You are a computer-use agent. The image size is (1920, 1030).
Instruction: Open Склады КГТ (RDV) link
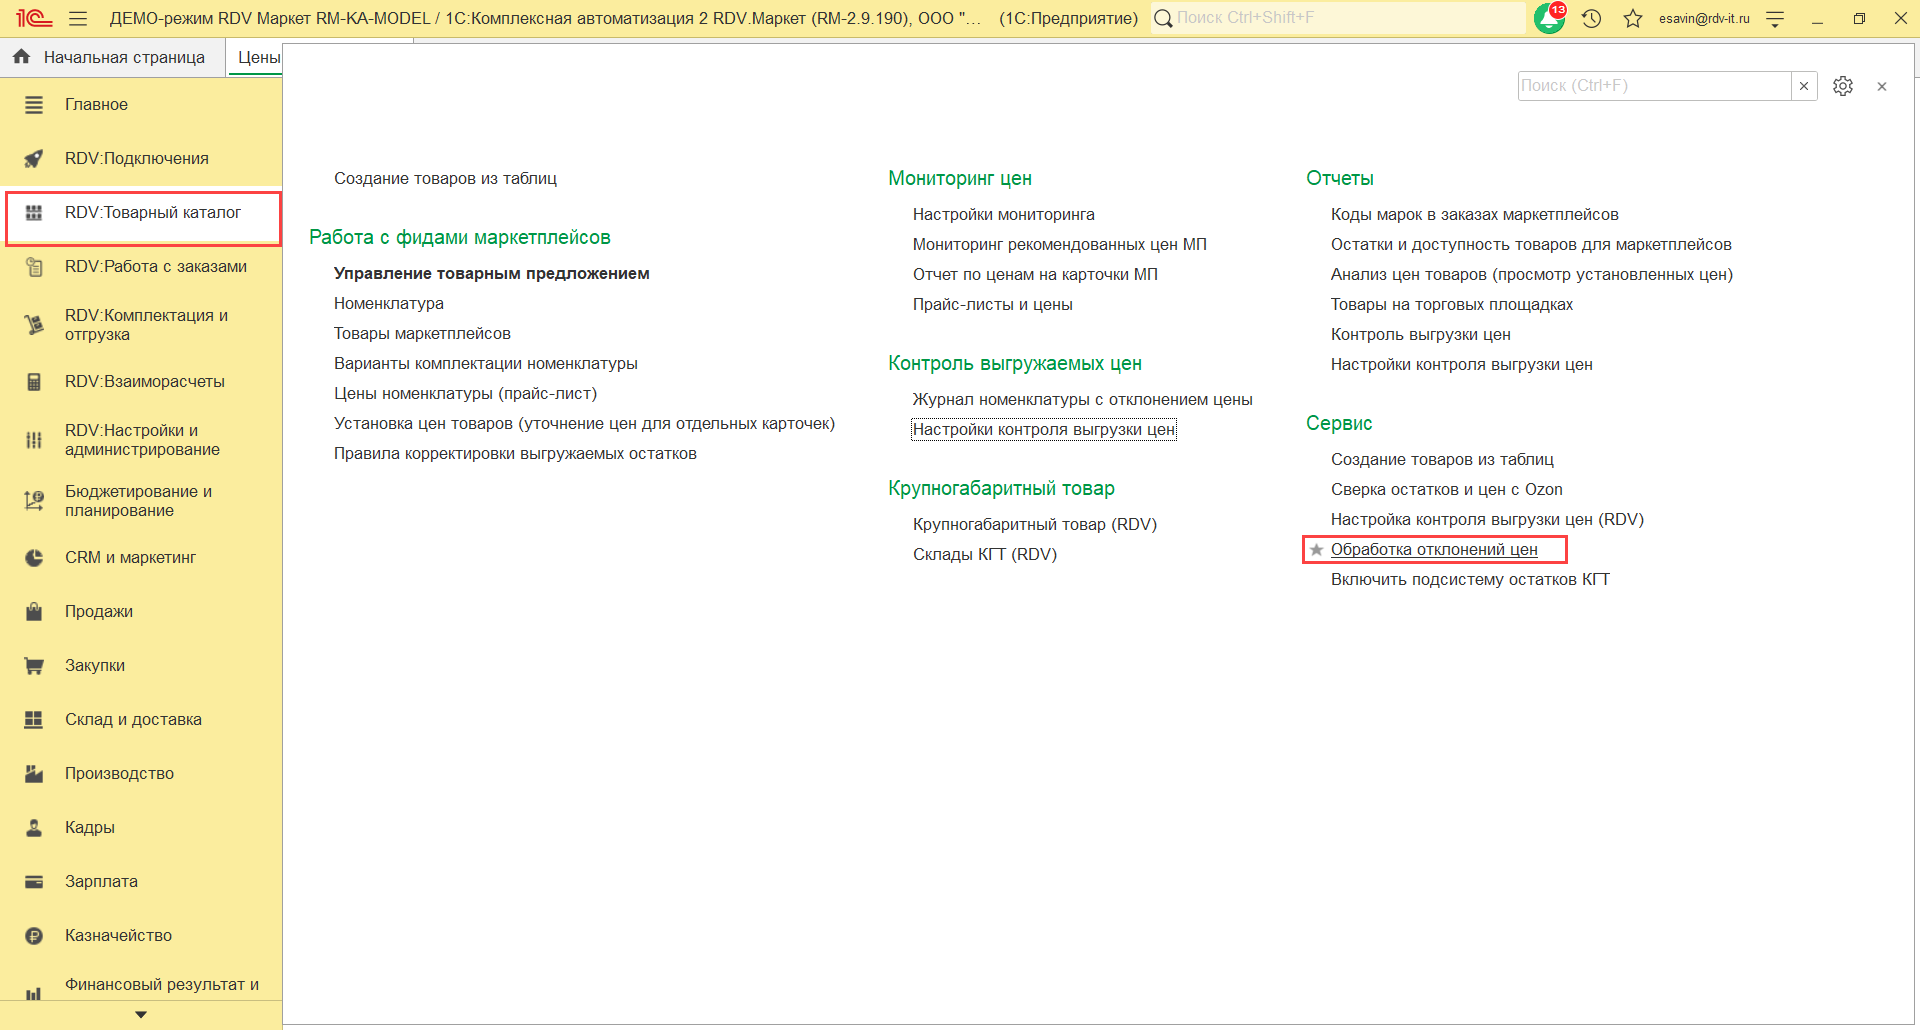pos(985,555)
